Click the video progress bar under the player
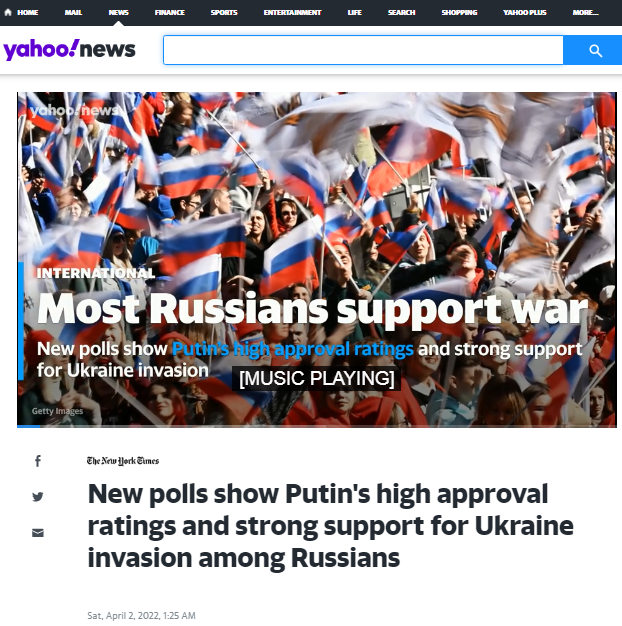 317,426
